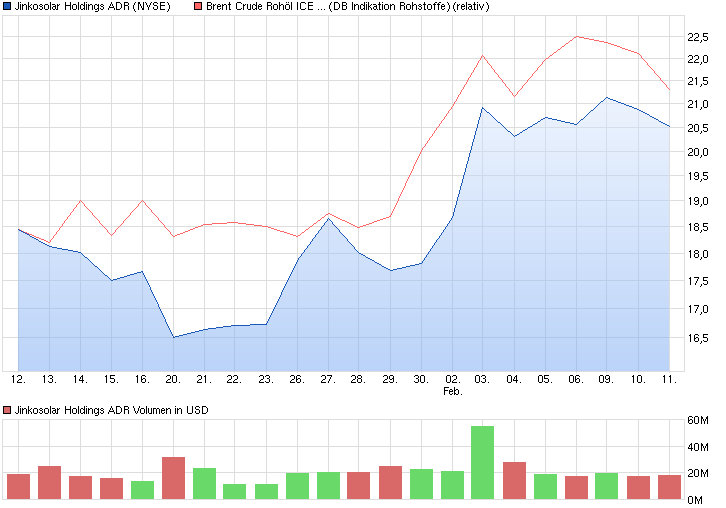Image resolution: width=726 pixels, height=508 pixels.
Task: Click the 22,5 price axis label
Action: 698,38
